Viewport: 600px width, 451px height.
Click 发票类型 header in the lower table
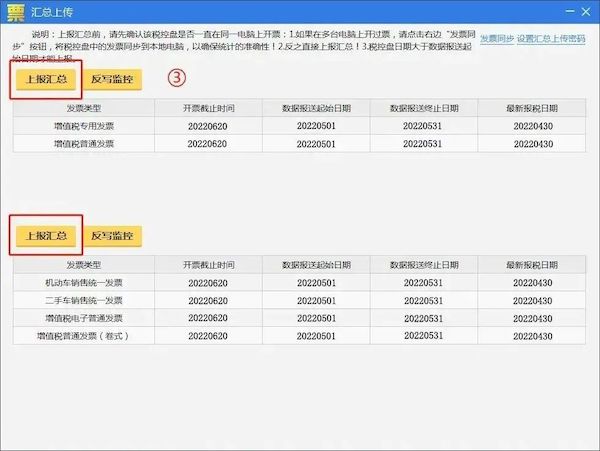coord(84,265)
